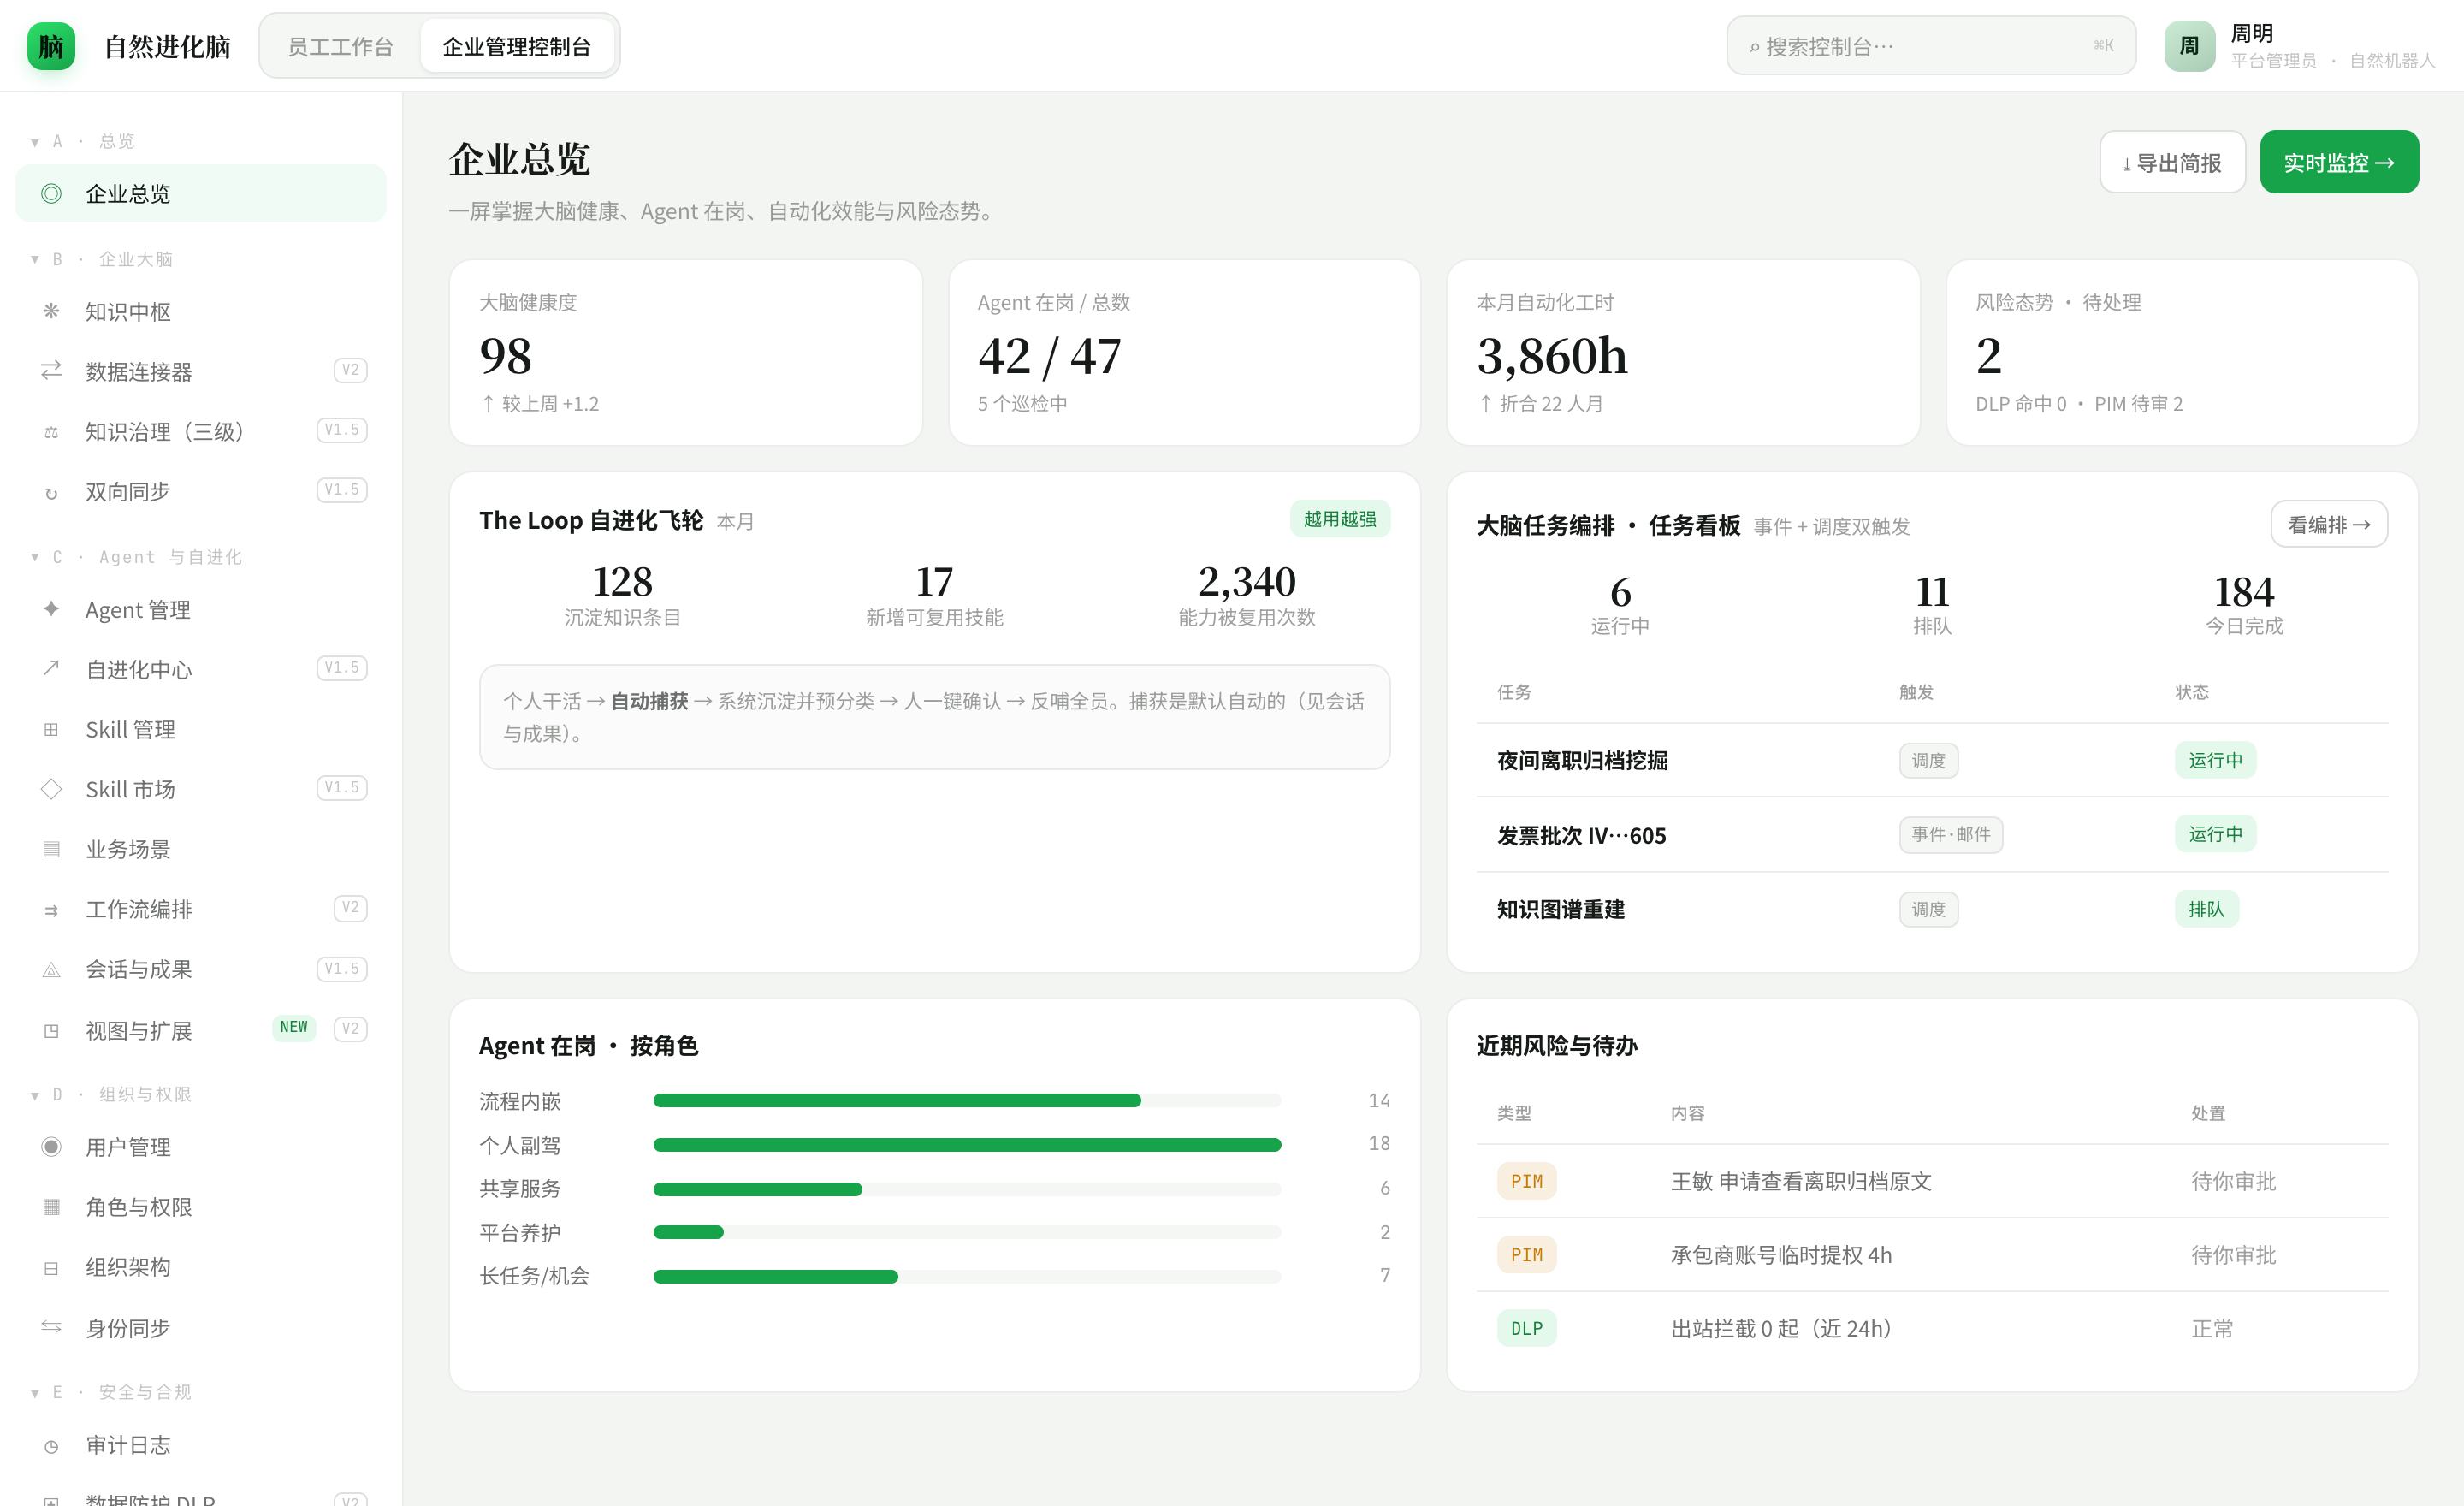2464x1506 pixels.
Task: Click the green 脑 app logo
Action: point(51,46)
